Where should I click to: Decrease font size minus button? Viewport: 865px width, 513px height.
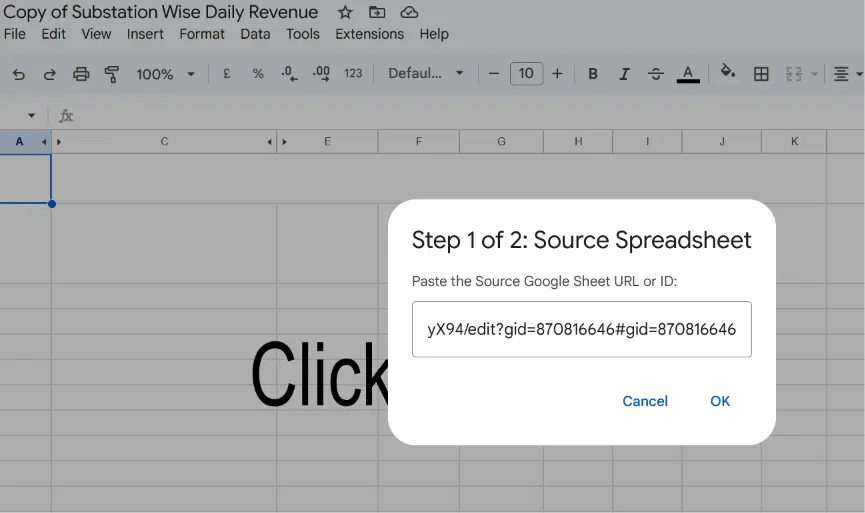tap(494, 73)
